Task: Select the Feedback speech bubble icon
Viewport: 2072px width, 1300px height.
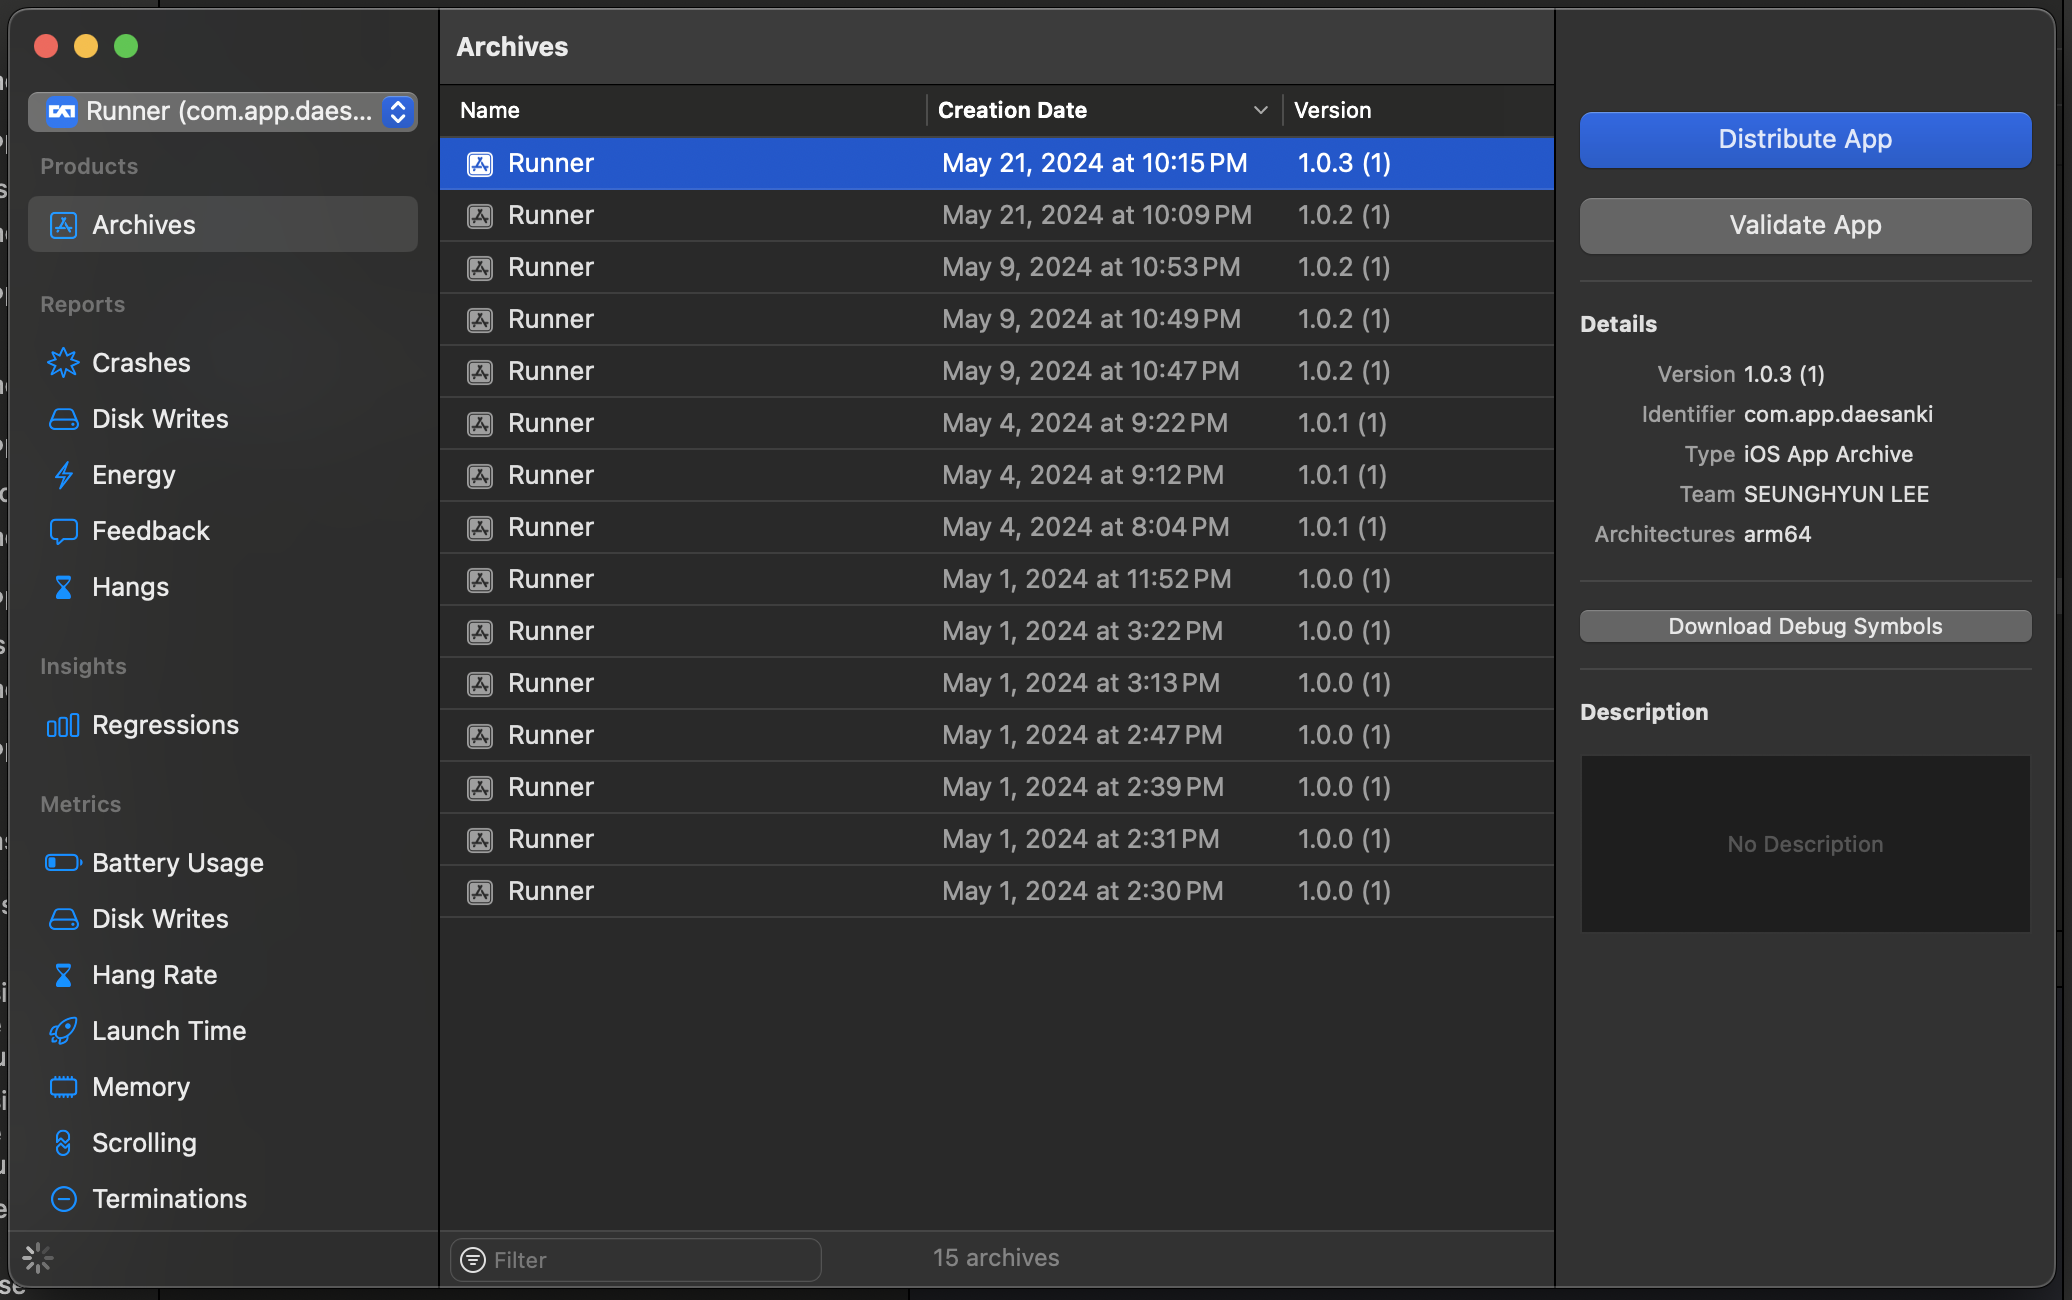Action: tap(63, 531)
